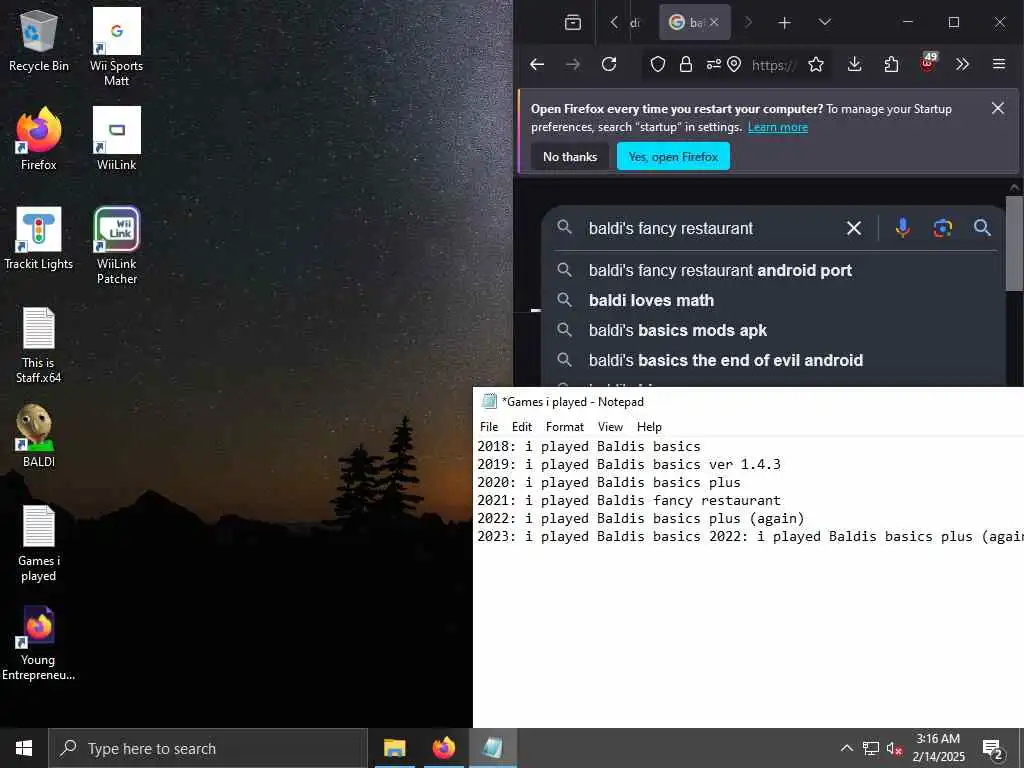Open Firefox tracking protection shield
This screenshot has width=1024, height=768.
point(658,64)
